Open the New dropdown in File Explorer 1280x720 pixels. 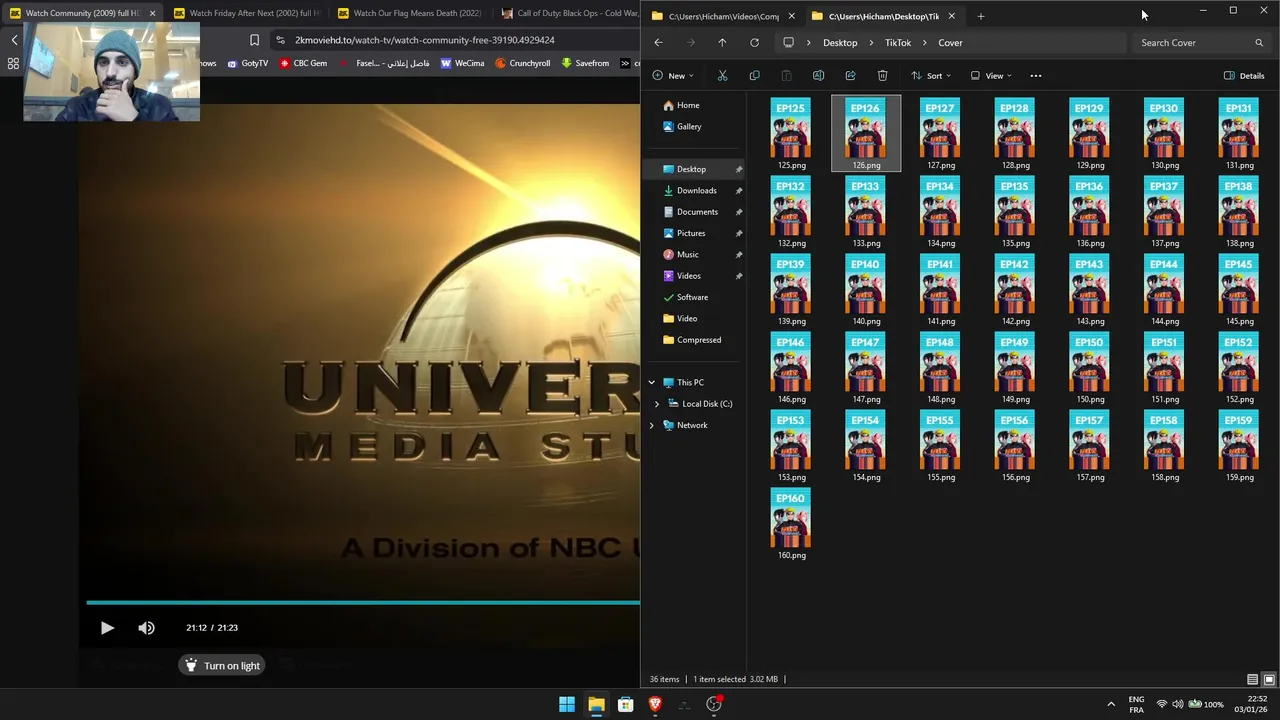(x=674, y=76)
